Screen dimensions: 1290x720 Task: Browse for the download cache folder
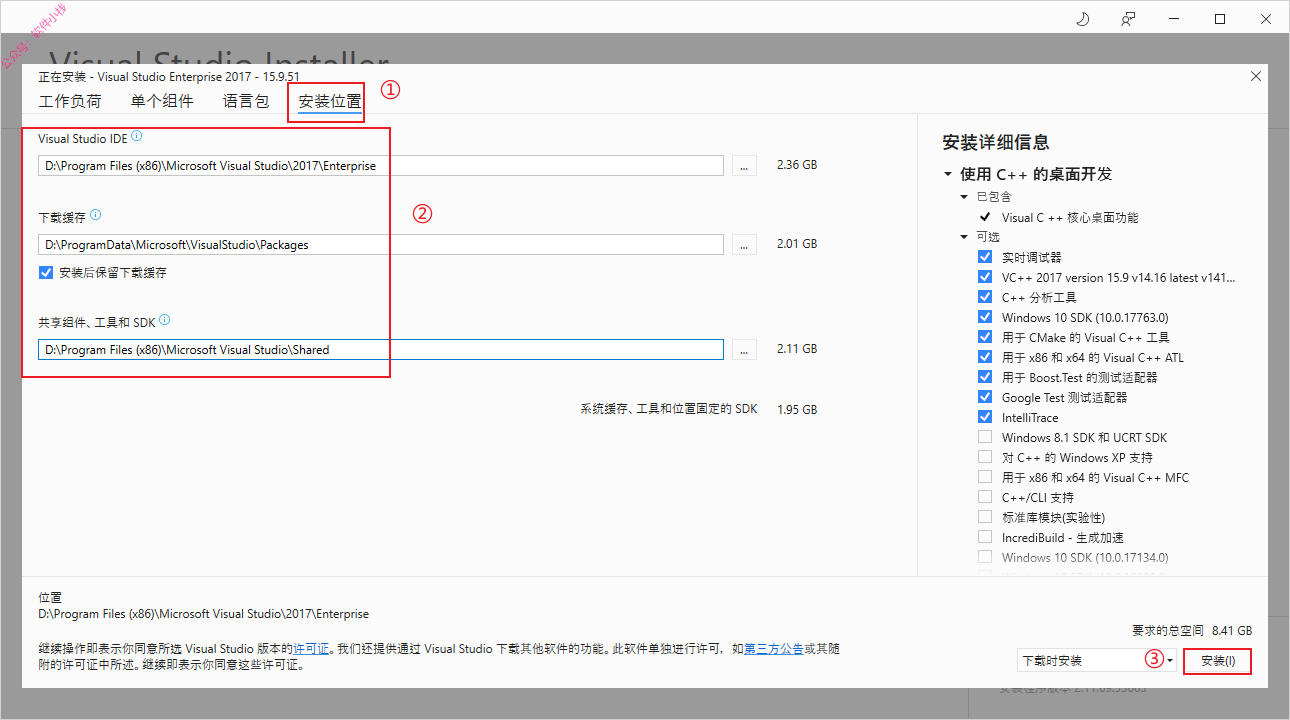tap(744, 244)
